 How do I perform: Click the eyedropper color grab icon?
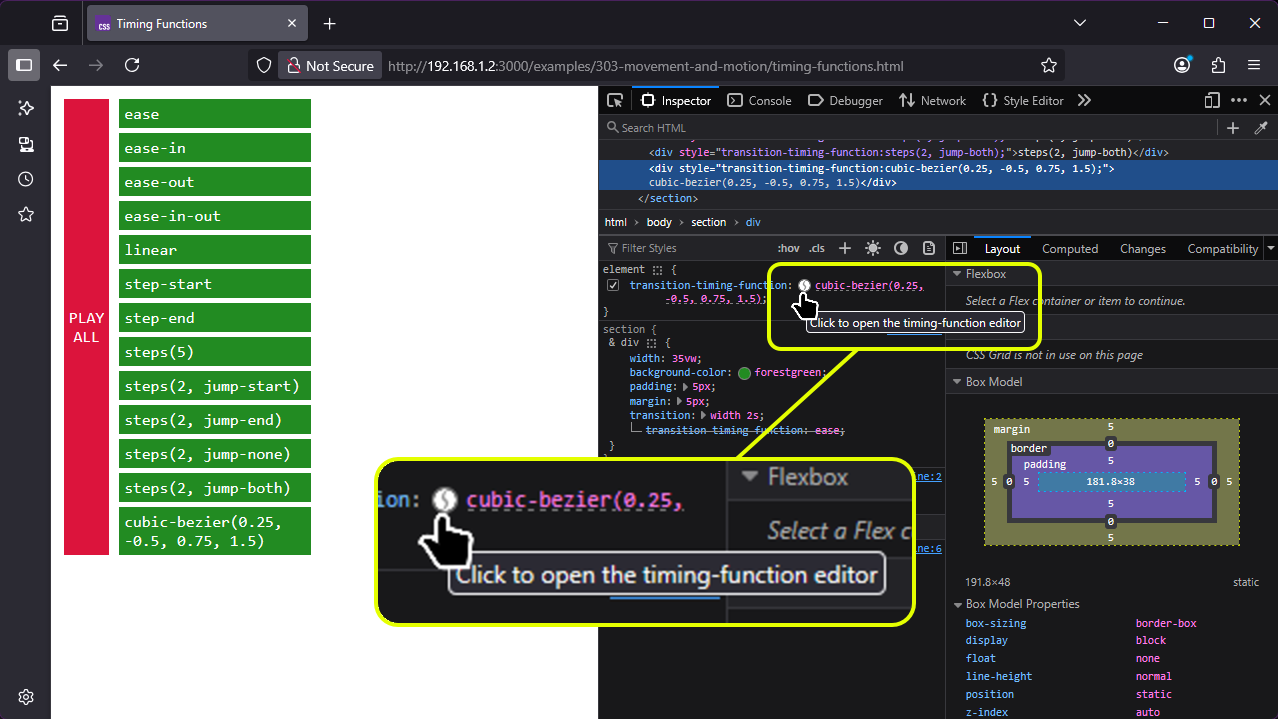point(1261,128)
